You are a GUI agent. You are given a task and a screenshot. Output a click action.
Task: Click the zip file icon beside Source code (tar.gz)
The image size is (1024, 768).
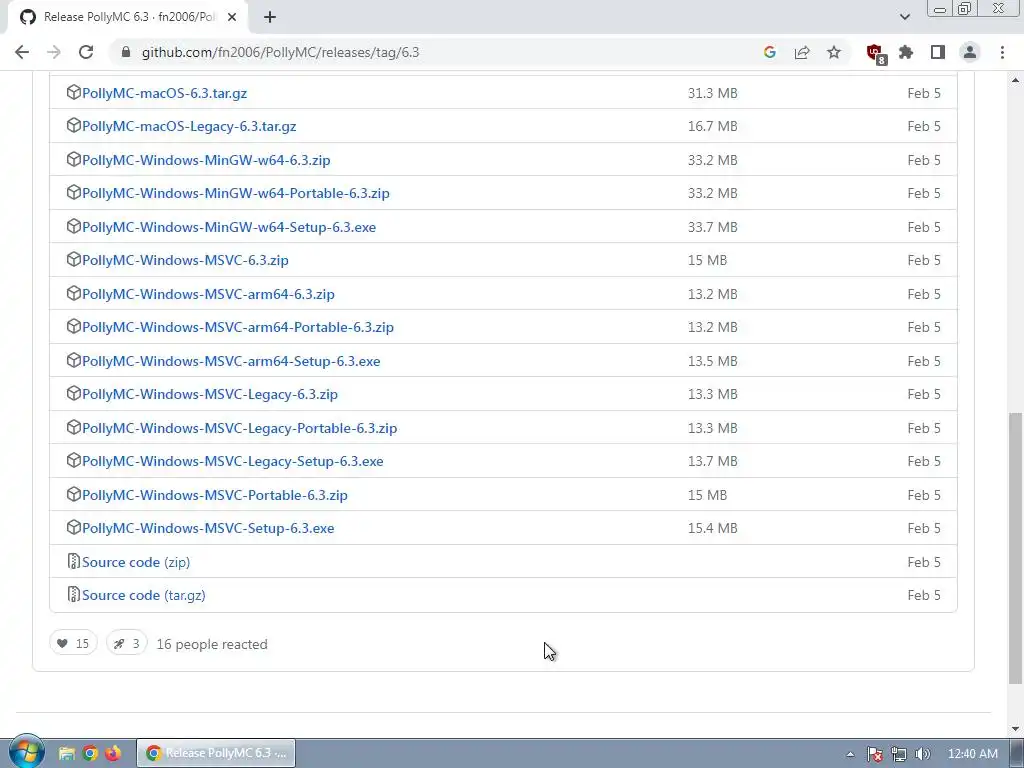click(x=74, y=594)
